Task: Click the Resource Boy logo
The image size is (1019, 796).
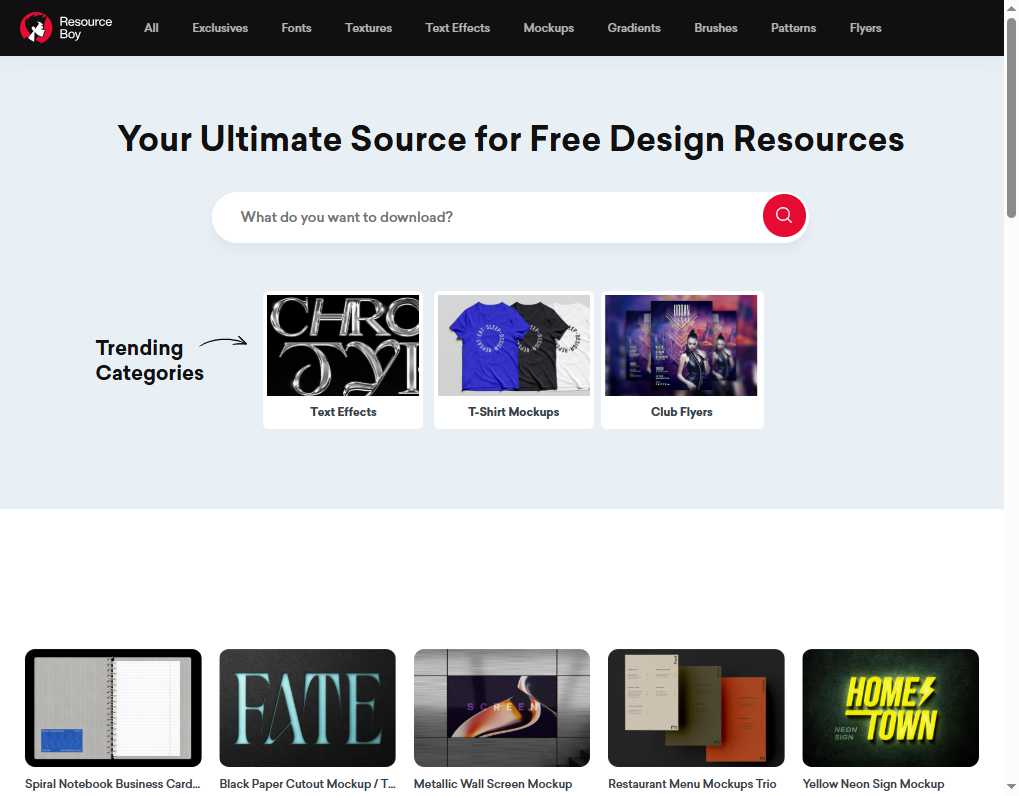Action: 64,27
